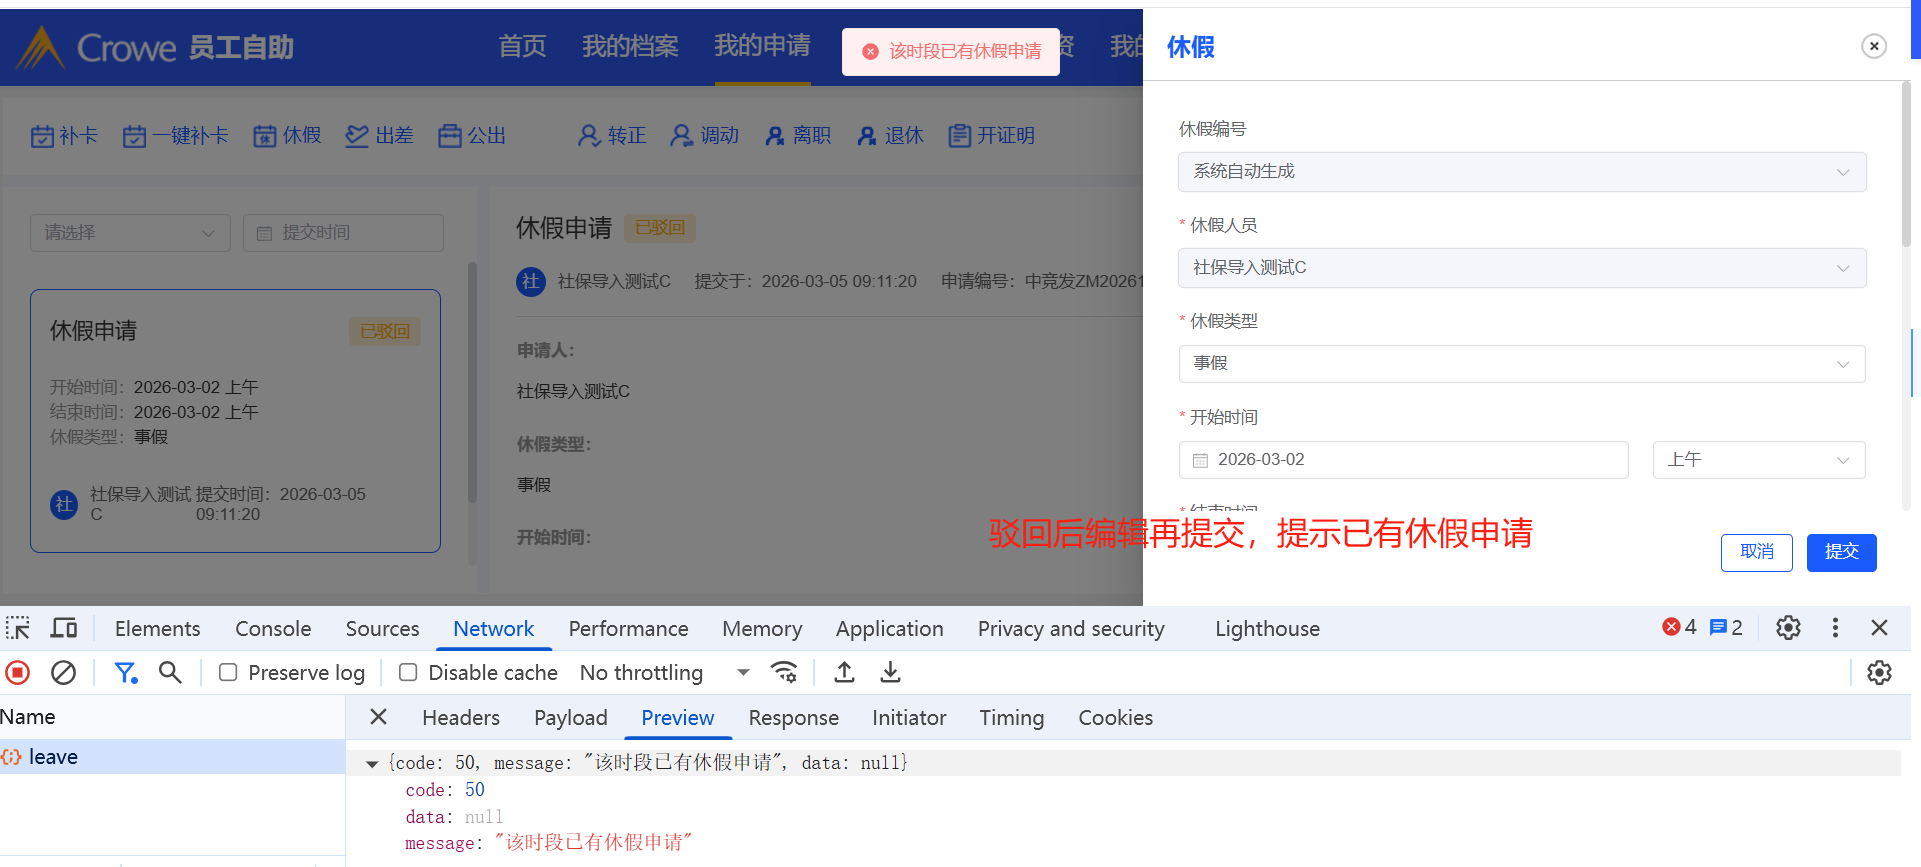The width and height of the screenshot is (1921, 867).
Task: Select the leave request in Name list
Action: (172, 757)
